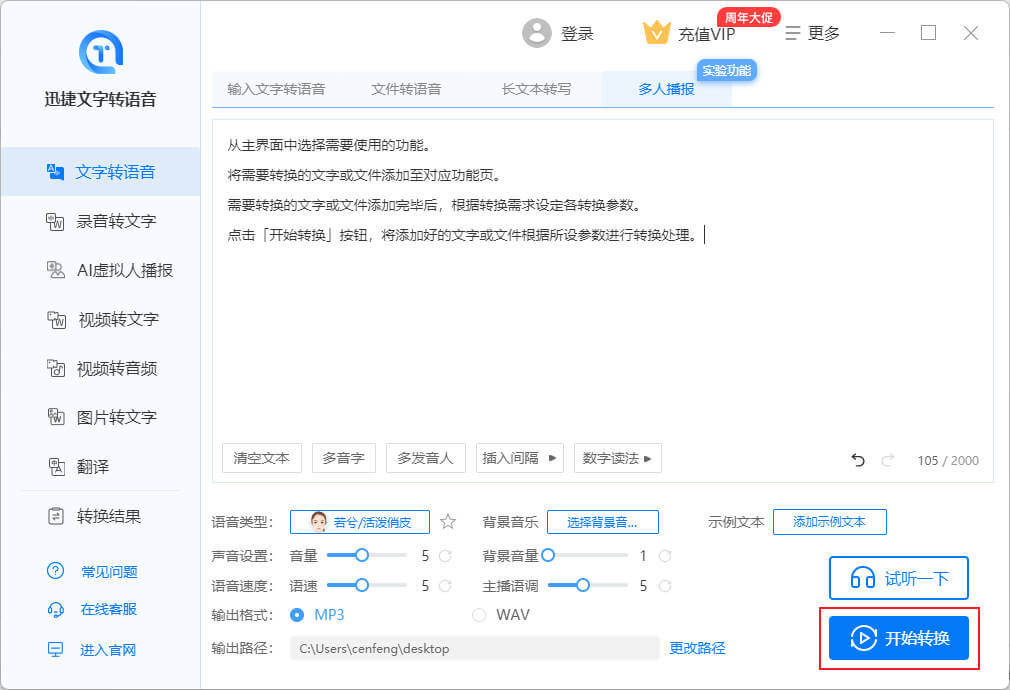Reset the speech speed with its refresh icon

(x=445, y=586)
